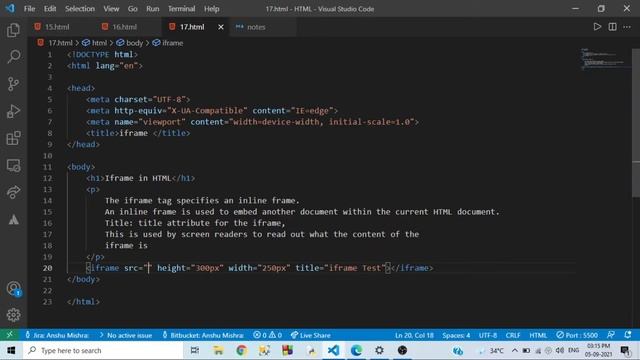Toggle Live Server at Port: 5500

click(577, 335)
